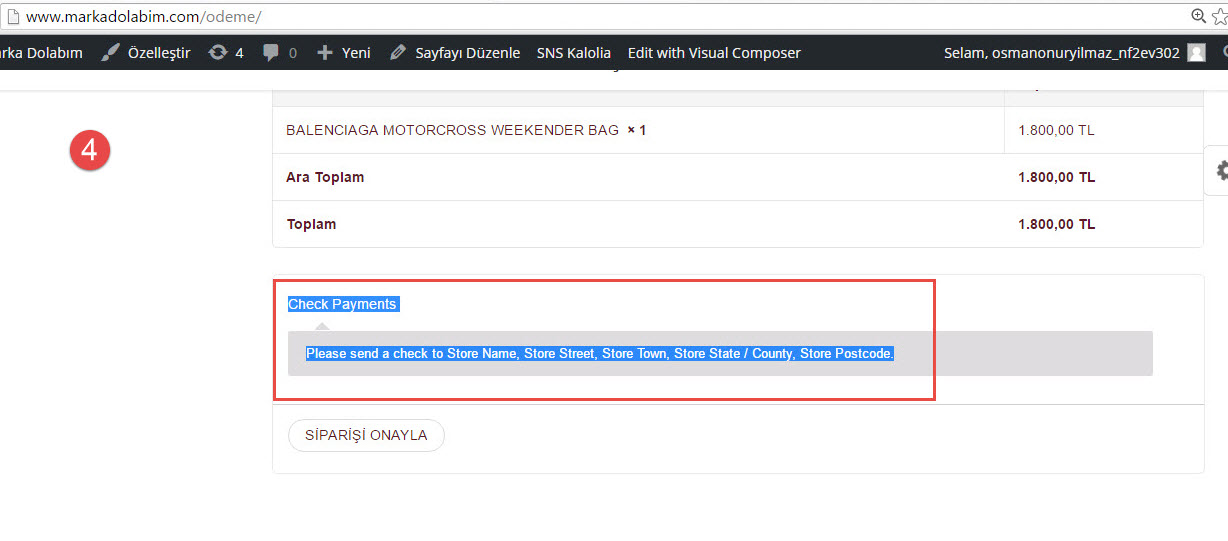Click the Sayfayı Düzenle link
Image resolution: width=1228 pixels, height=541 pixels.
click(x=465, y=53)
